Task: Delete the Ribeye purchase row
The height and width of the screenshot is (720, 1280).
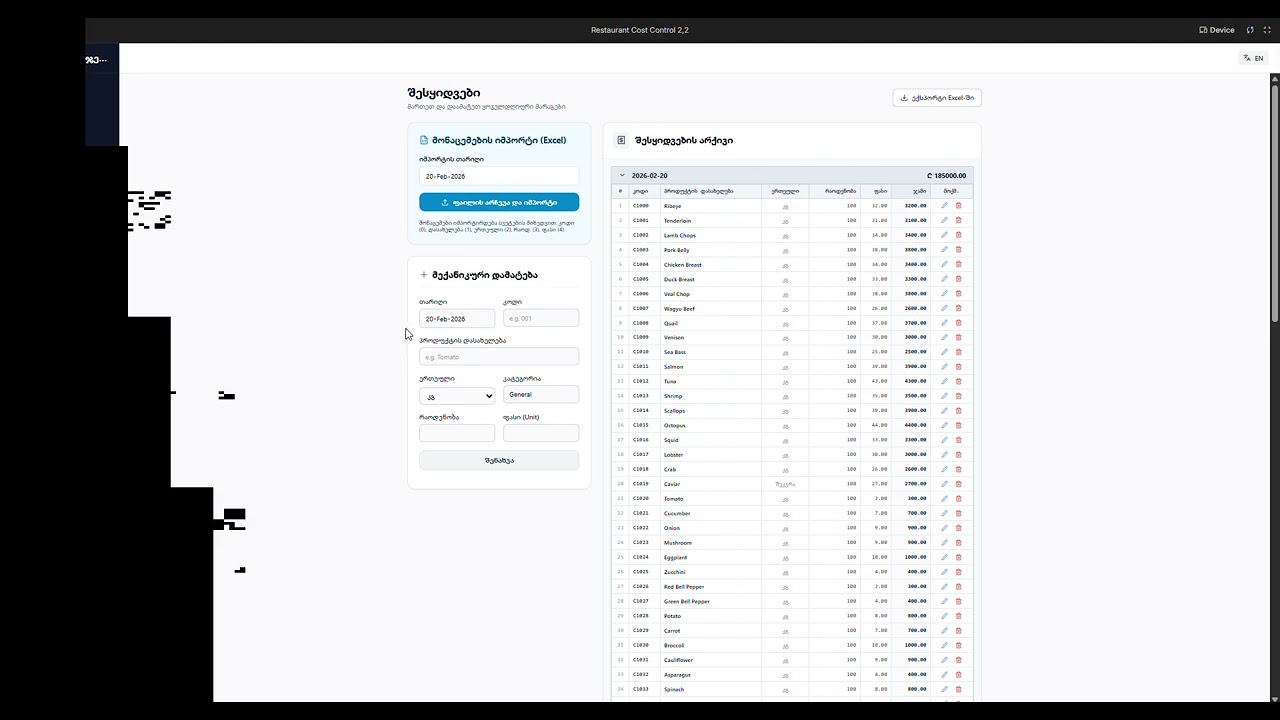Action: (958, 206)
